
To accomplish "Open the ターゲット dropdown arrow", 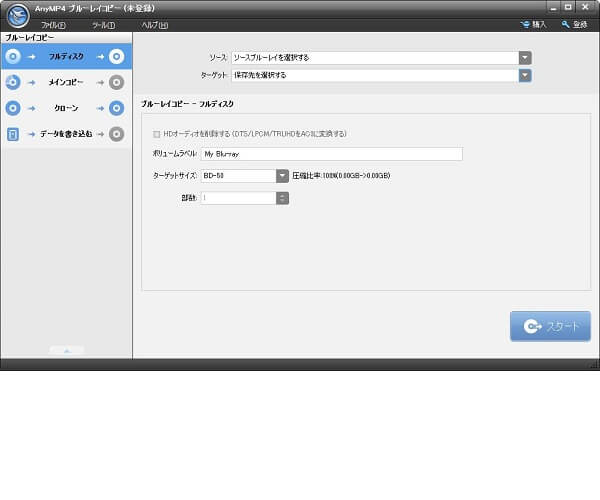I will [x=525, y=75].
